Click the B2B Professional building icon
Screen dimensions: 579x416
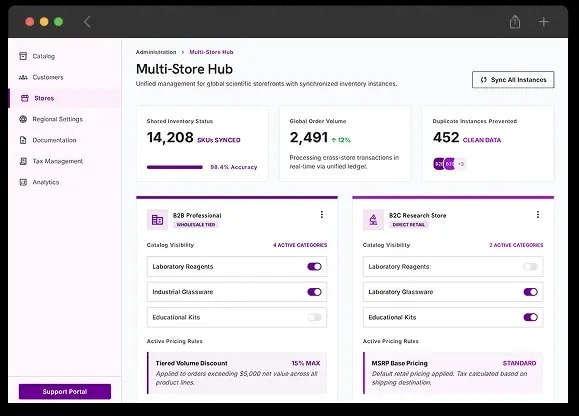click(x=157, y=220)
